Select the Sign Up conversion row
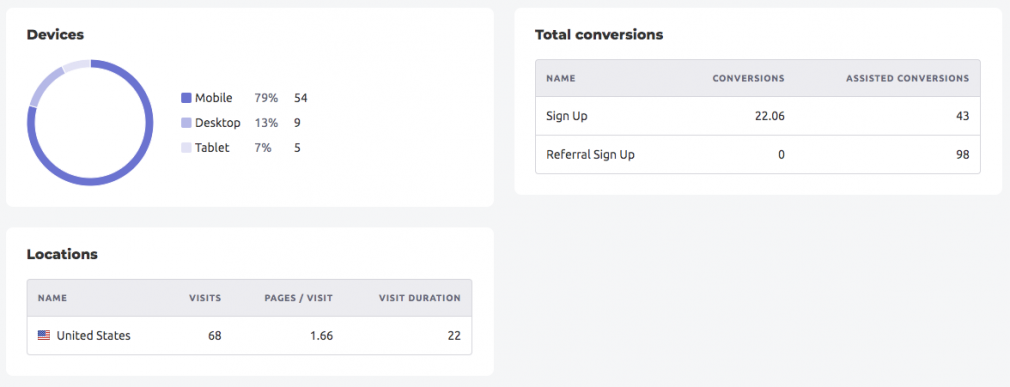 [758, 117]
